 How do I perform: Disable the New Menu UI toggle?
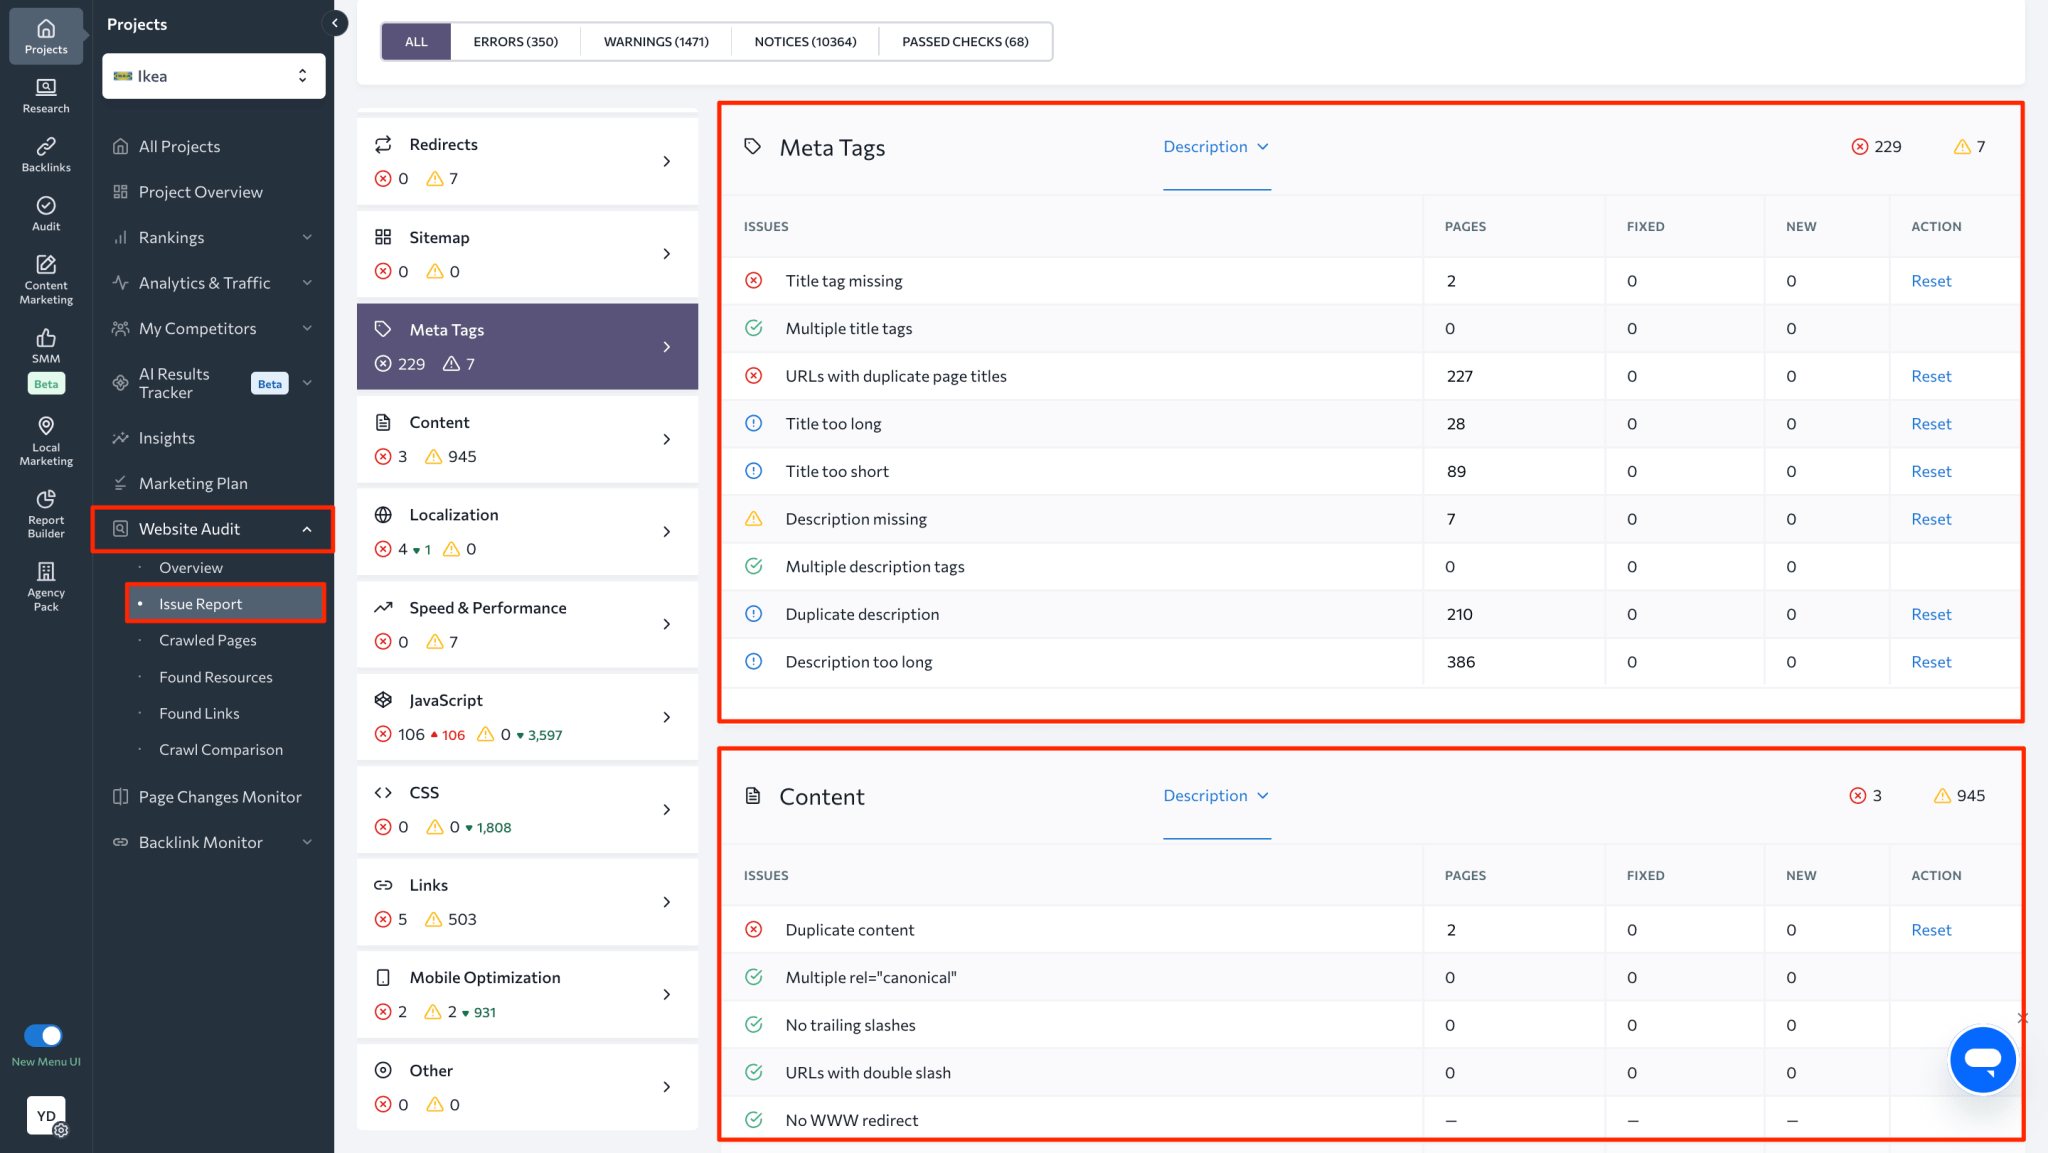(x=43, y=1037)
